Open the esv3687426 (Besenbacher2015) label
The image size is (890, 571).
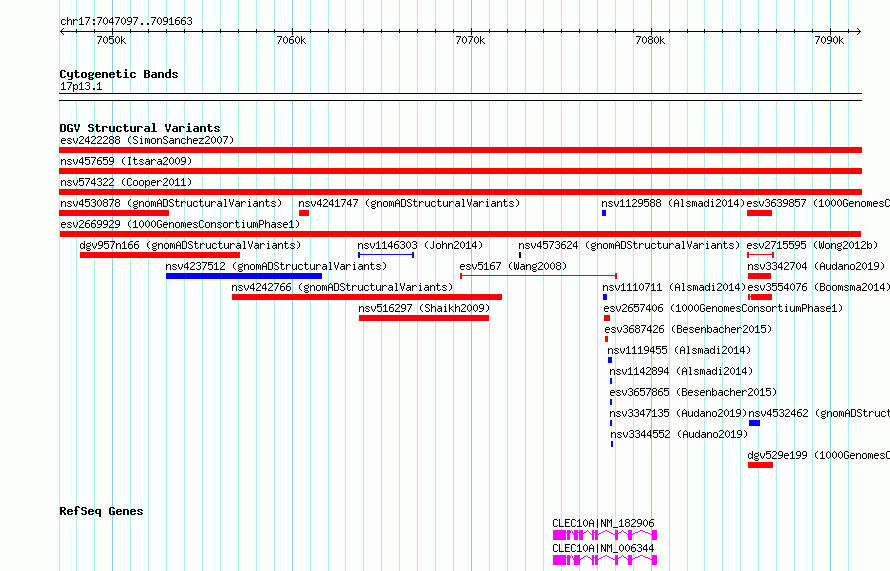pyautogui.click(x=689, y=329)
